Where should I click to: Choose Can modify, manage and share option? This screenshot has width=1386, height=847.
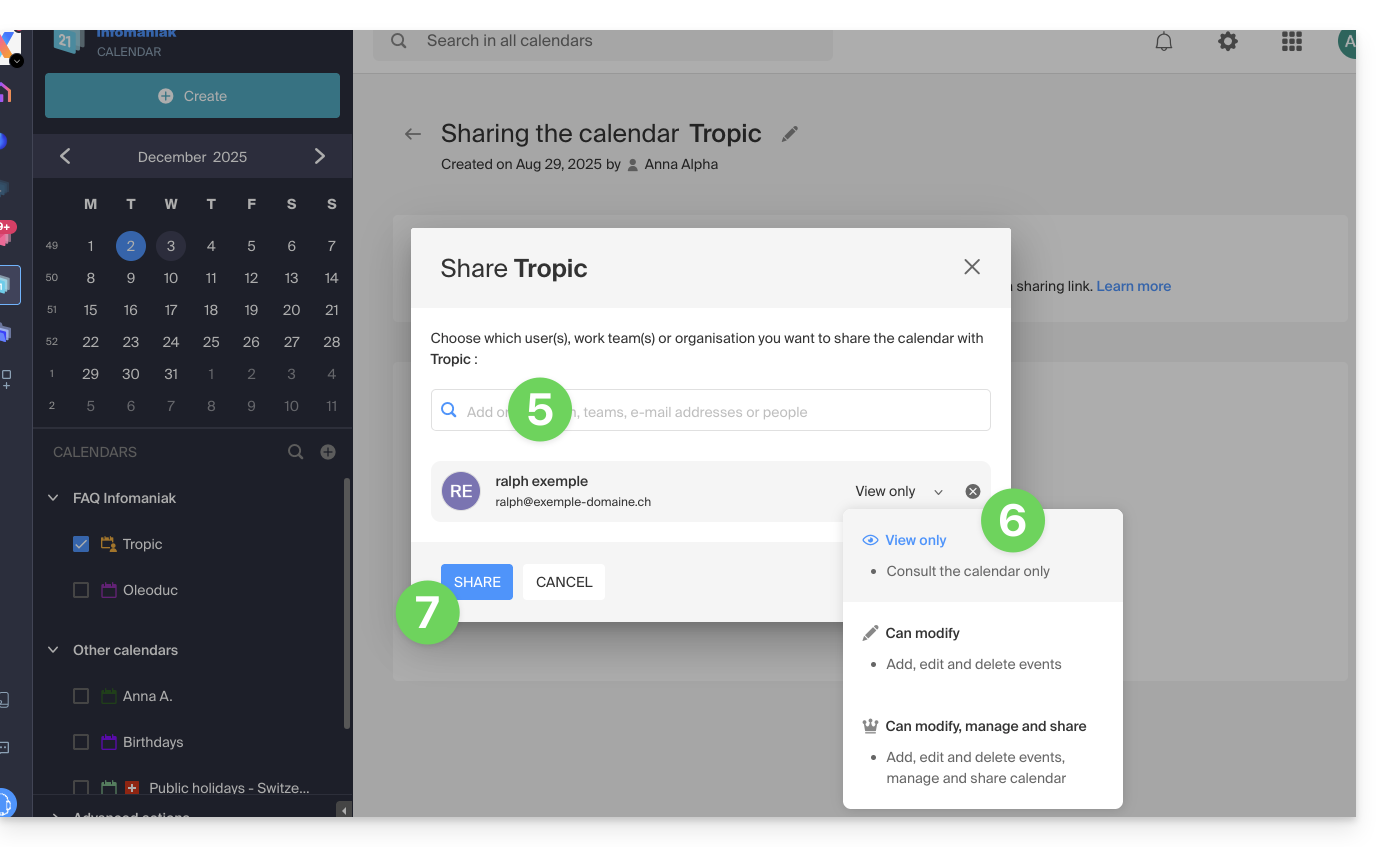(x=985, y=726)
